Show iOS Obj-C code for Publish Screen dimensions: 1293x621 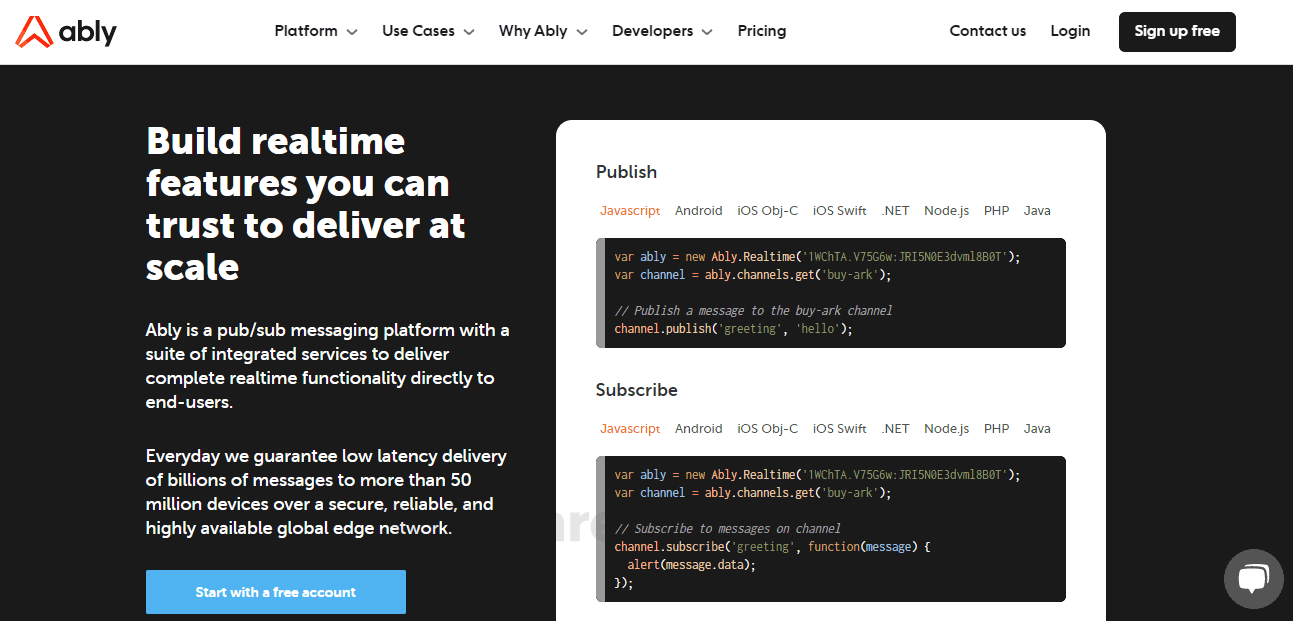click(x=767, y=210)
